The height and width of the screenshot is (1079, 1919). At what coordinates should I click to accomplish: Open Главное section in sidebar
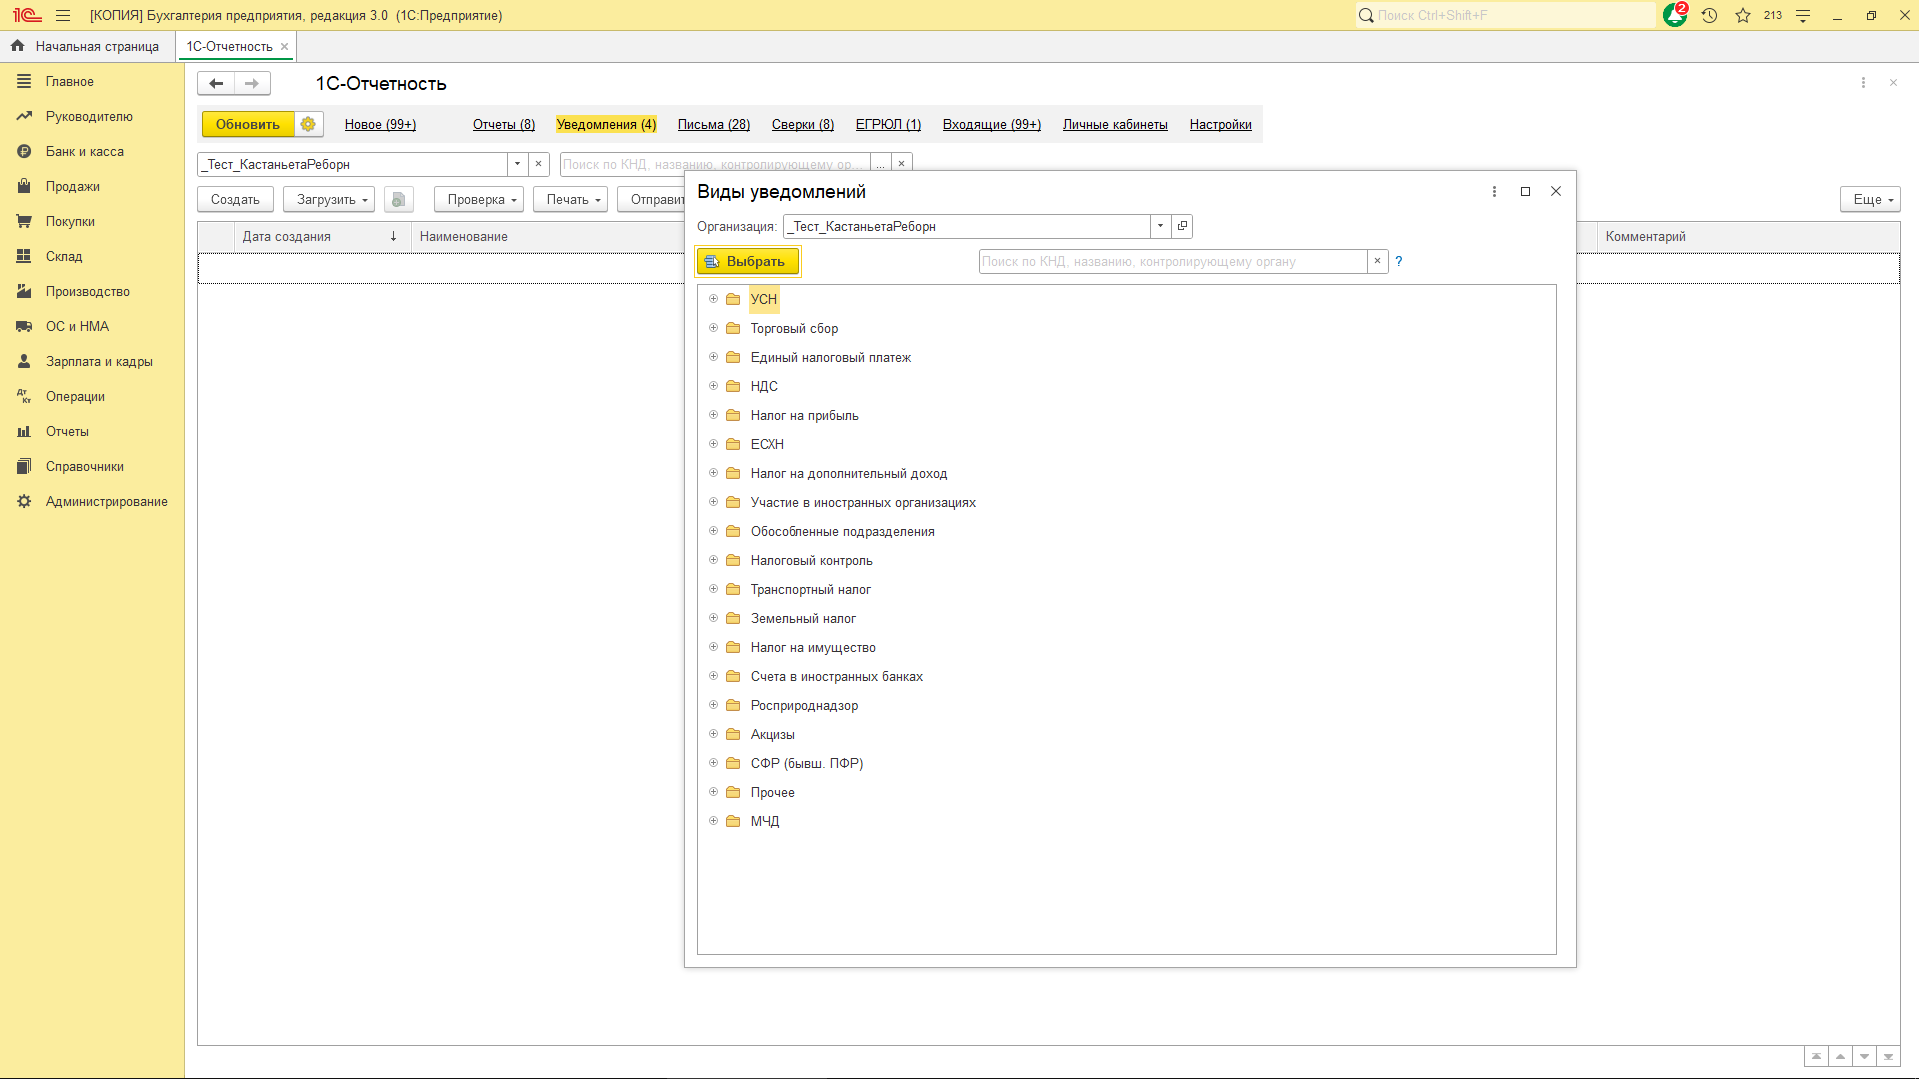69,81
